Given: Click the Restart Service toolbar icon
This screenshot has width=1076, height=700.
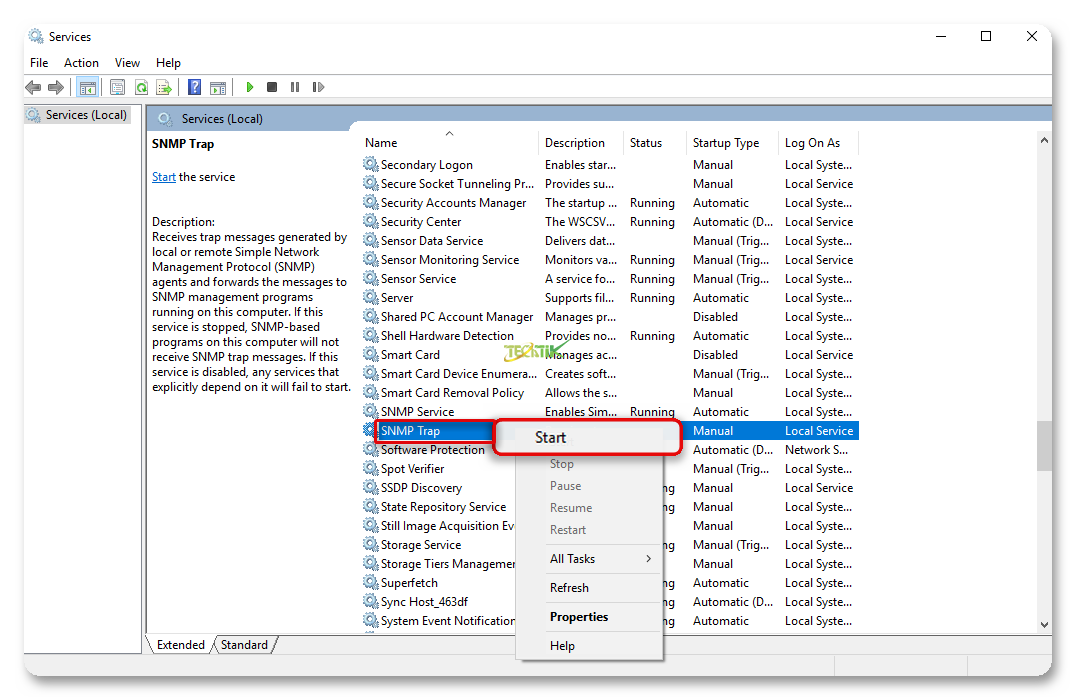Looking at the screenshot, I should pyautogui.click(x=318, y=88).
